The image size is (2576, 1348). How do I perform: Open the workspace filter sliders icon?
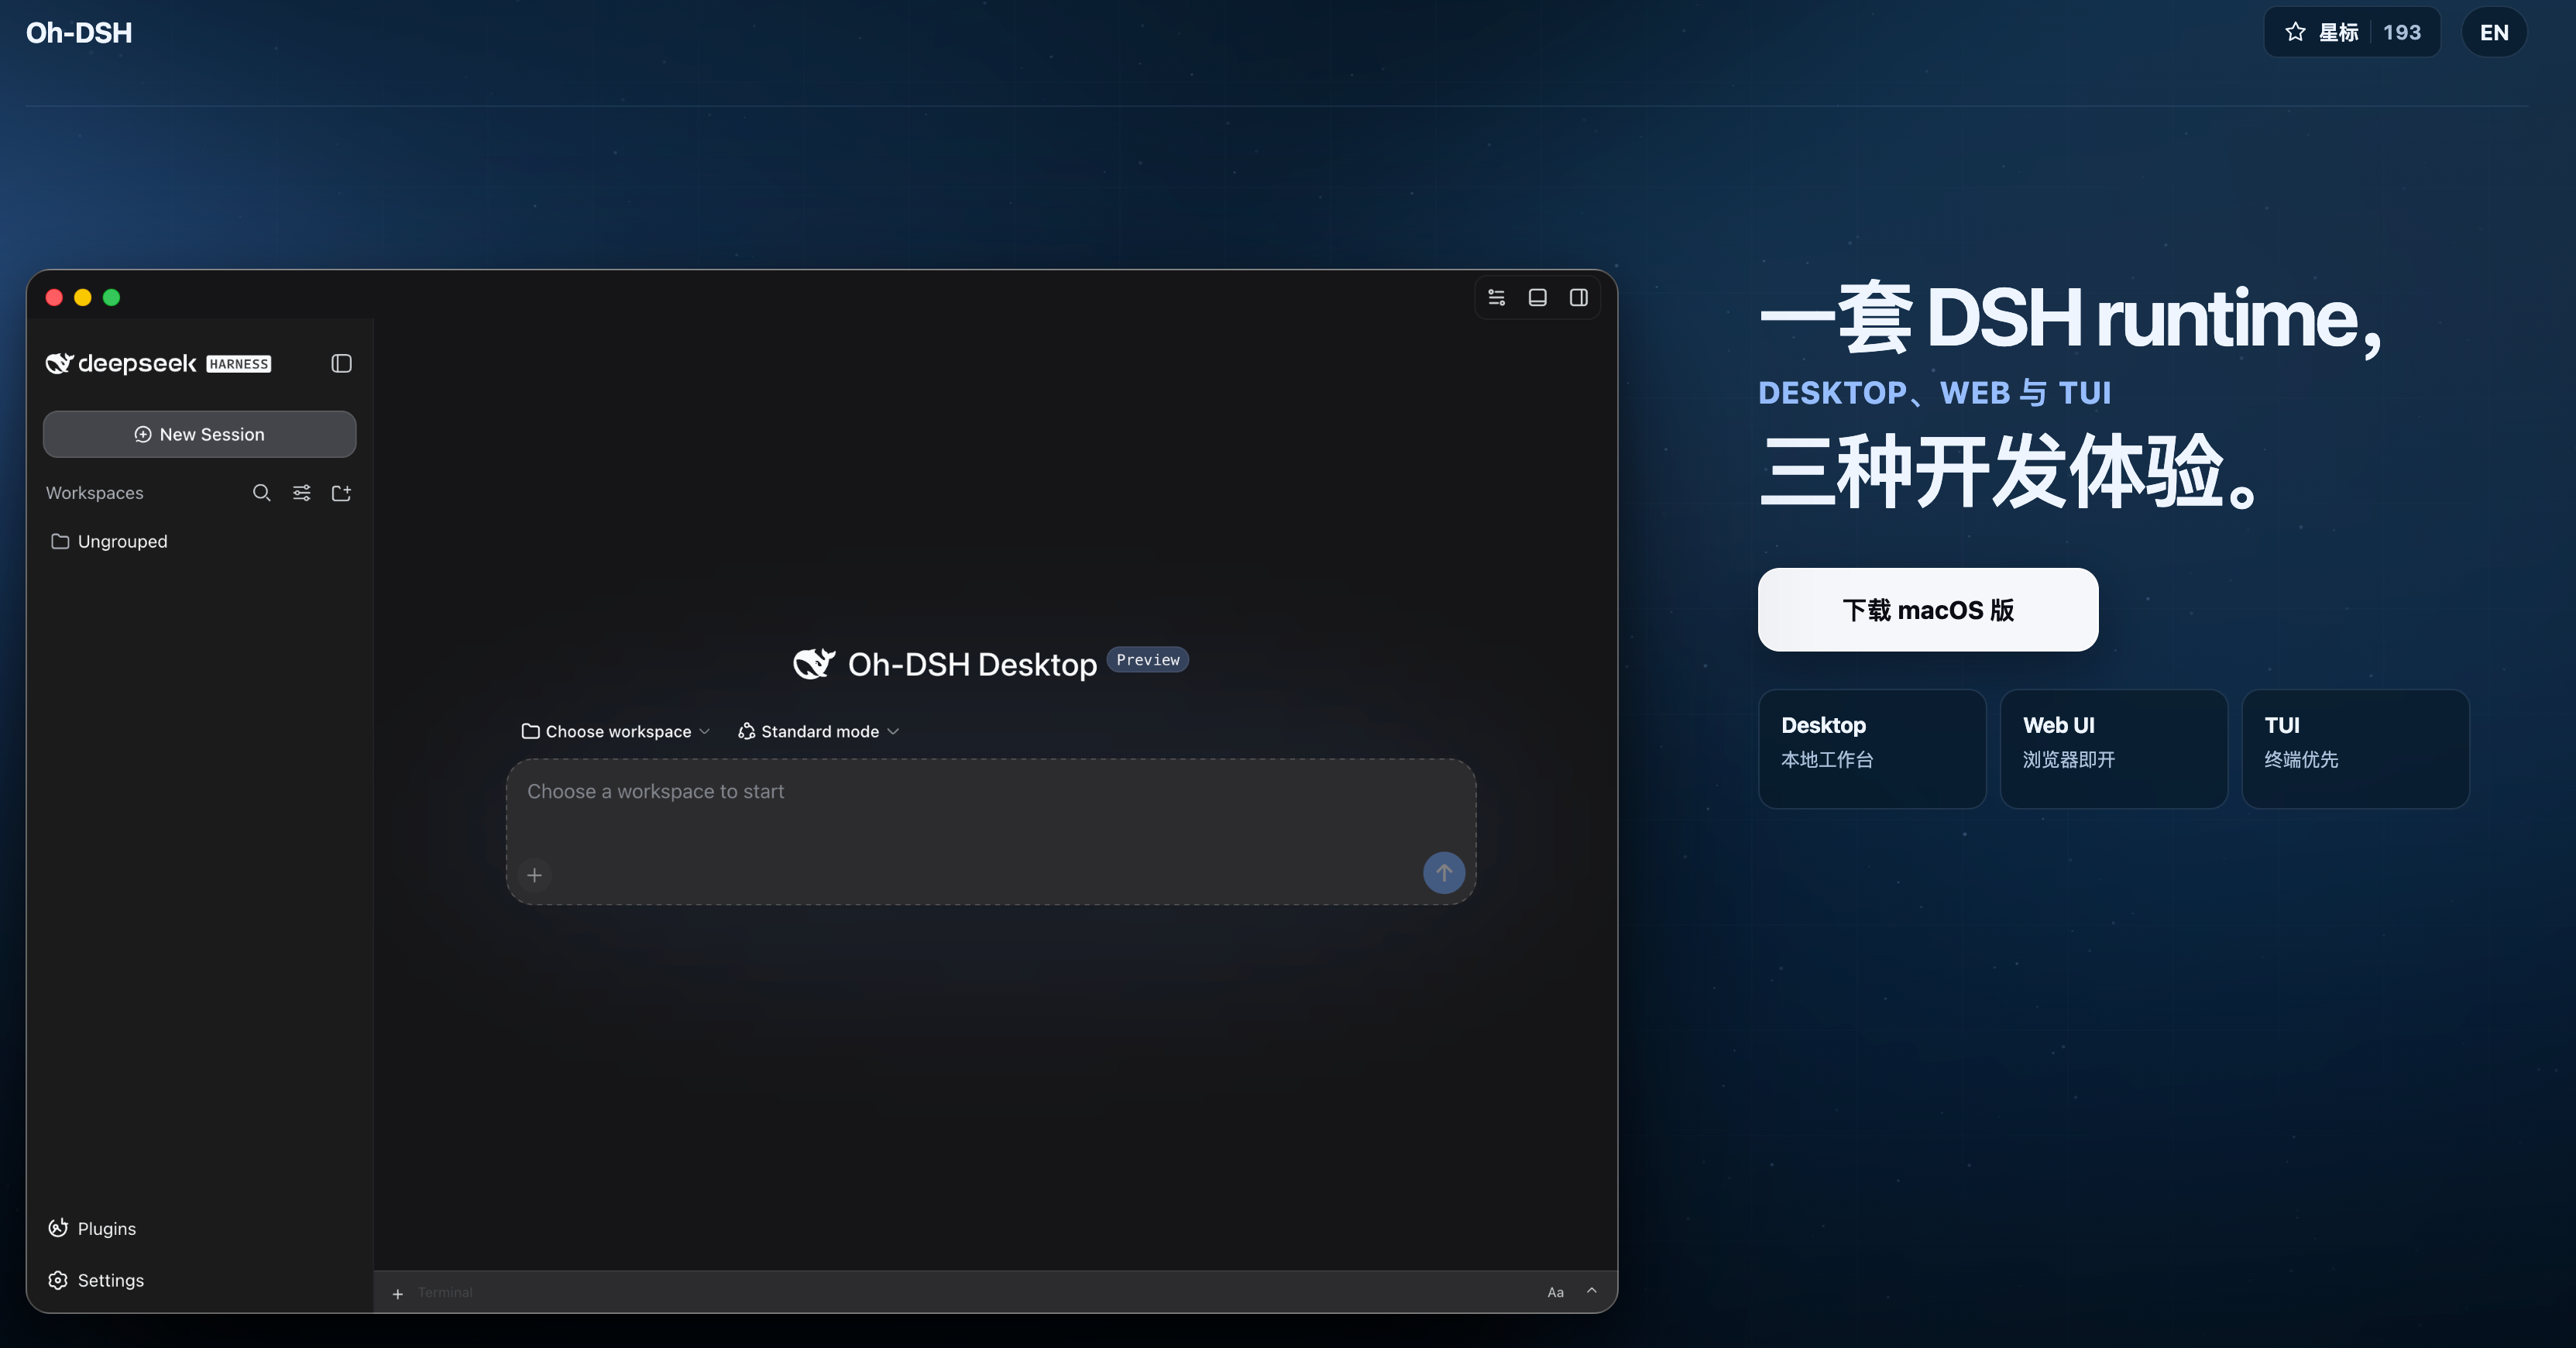point(301,493)
